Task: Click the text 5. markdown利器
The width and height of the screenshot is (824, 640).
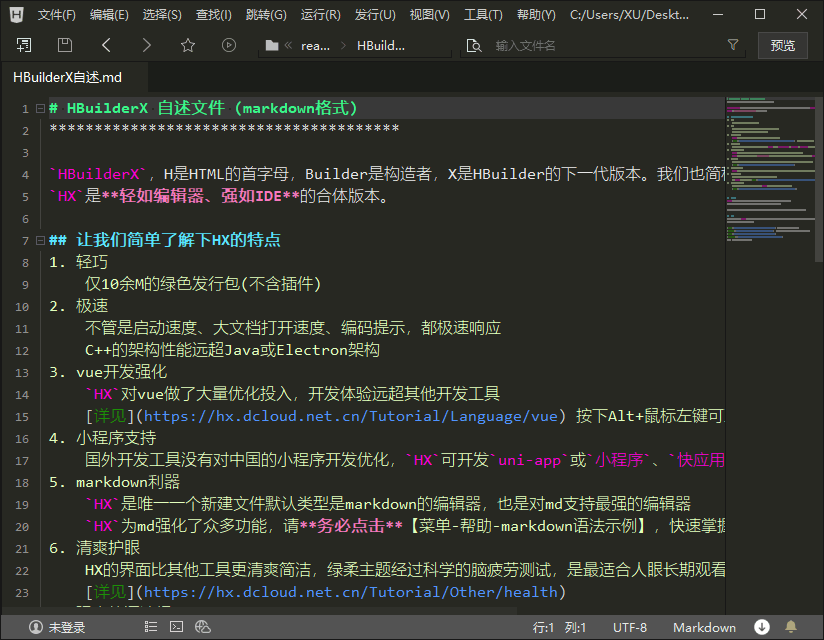Action: (115, 482)
